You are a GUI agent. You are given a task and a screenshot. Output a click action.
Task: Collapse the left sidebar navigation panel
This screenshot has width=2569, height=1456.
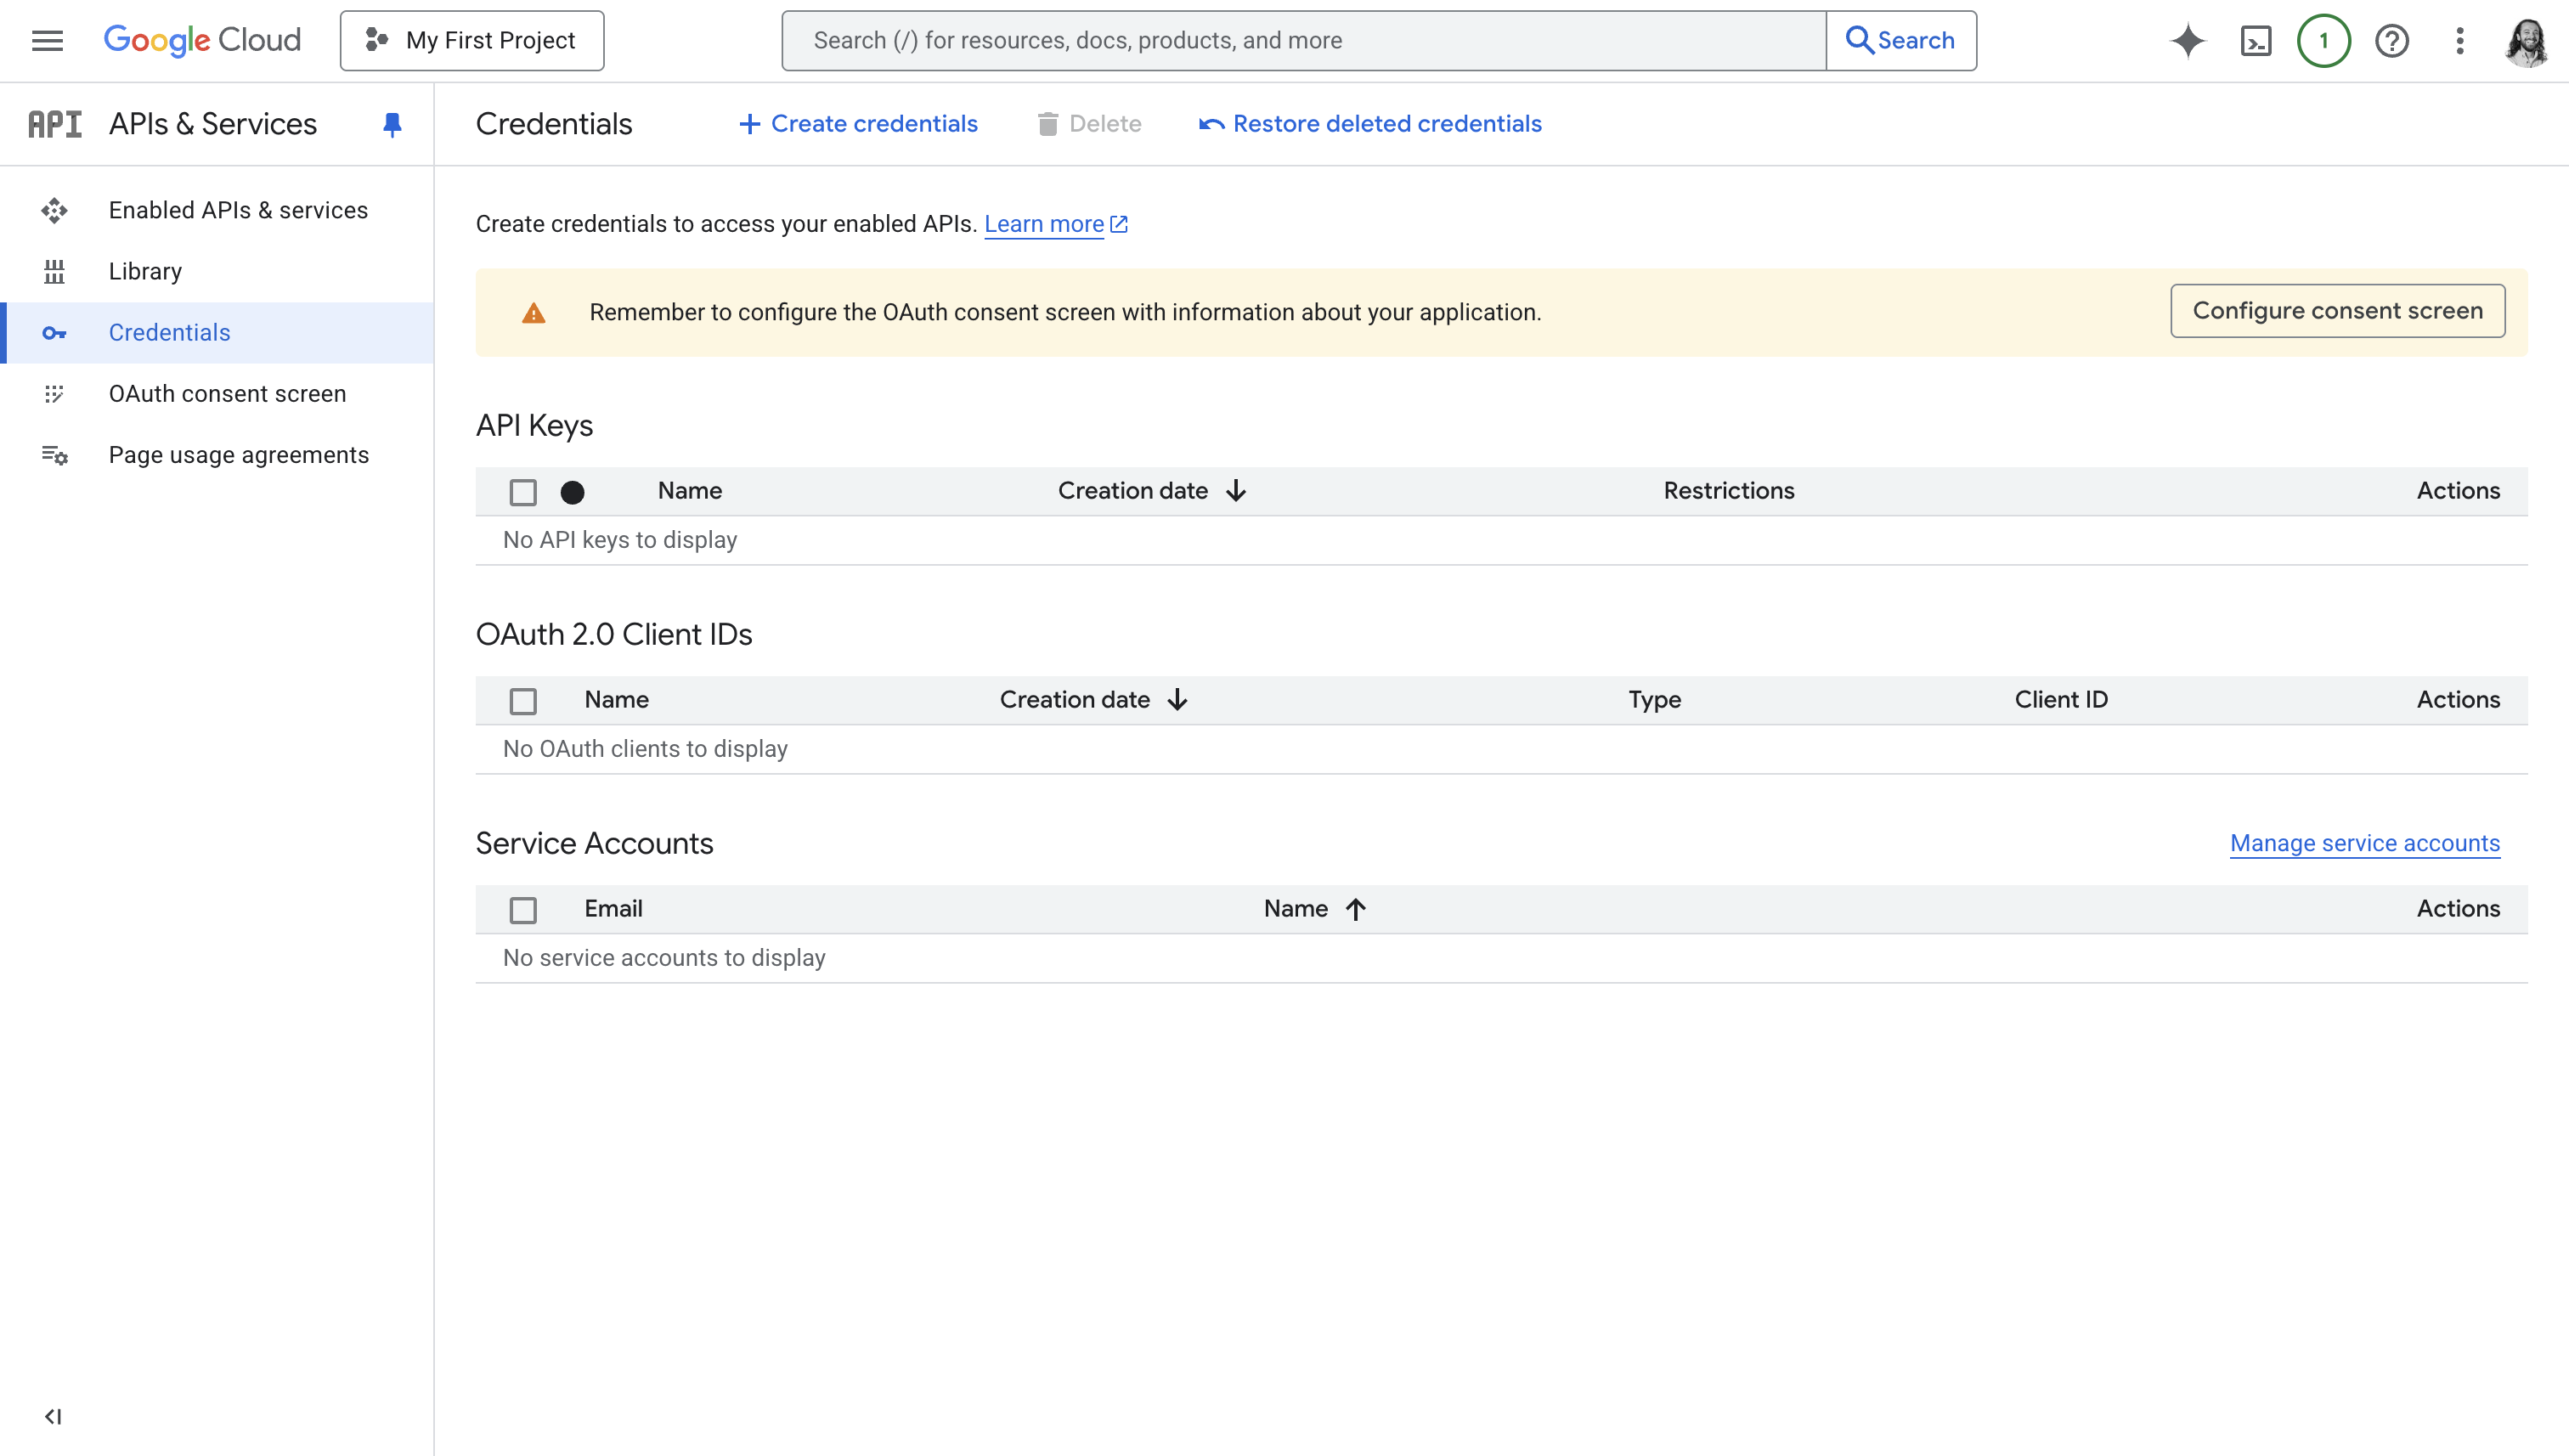point(53,1416)
